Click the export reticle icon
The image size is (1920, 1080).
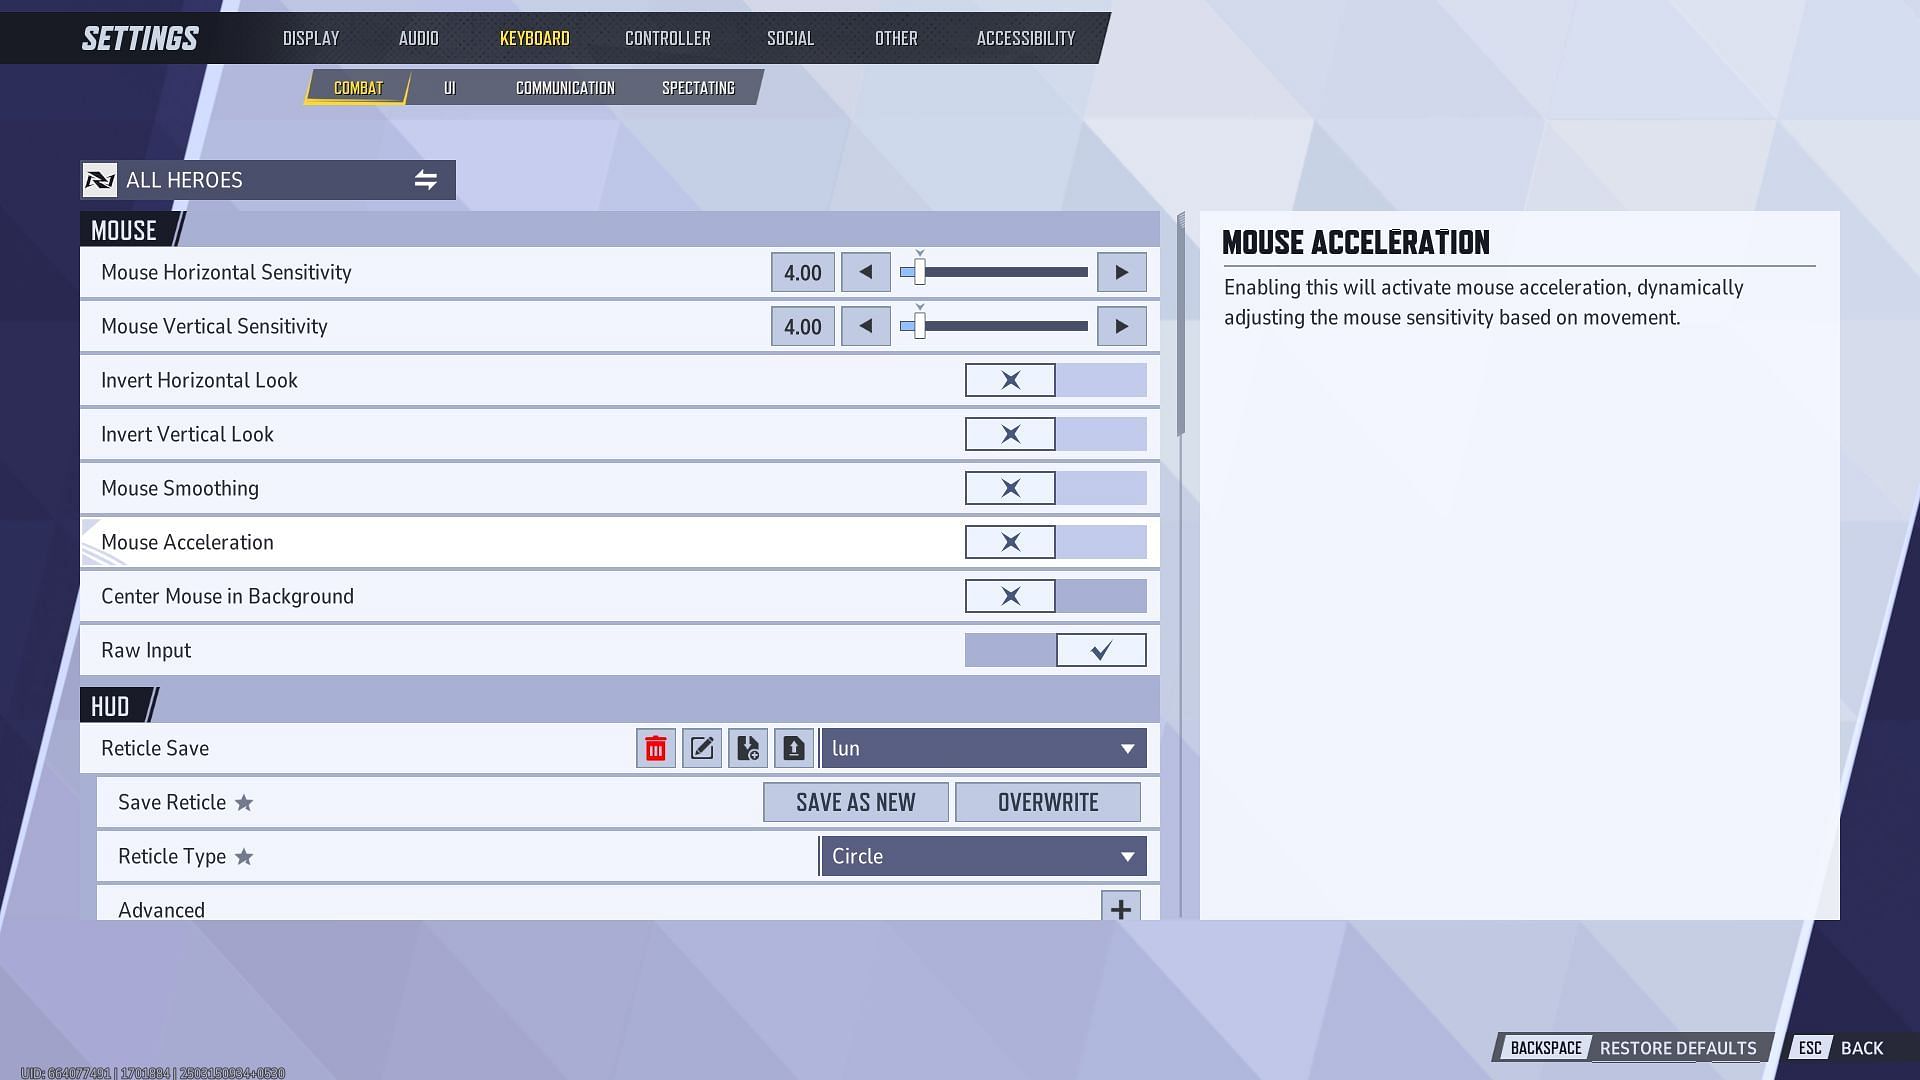pos(793,748)
